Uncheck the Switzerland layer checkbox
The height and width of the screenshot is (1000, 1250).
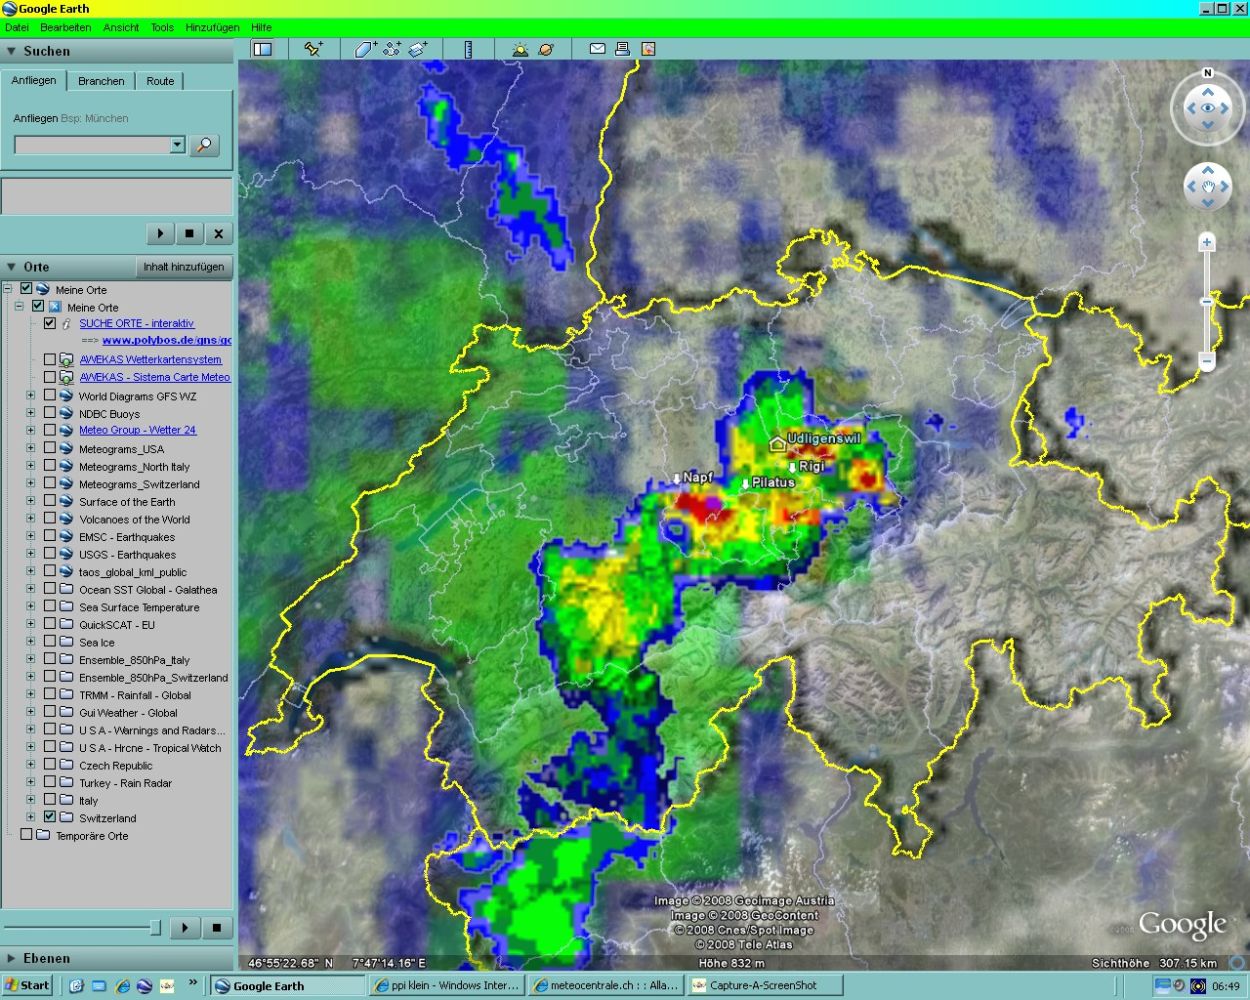(49, 817)
